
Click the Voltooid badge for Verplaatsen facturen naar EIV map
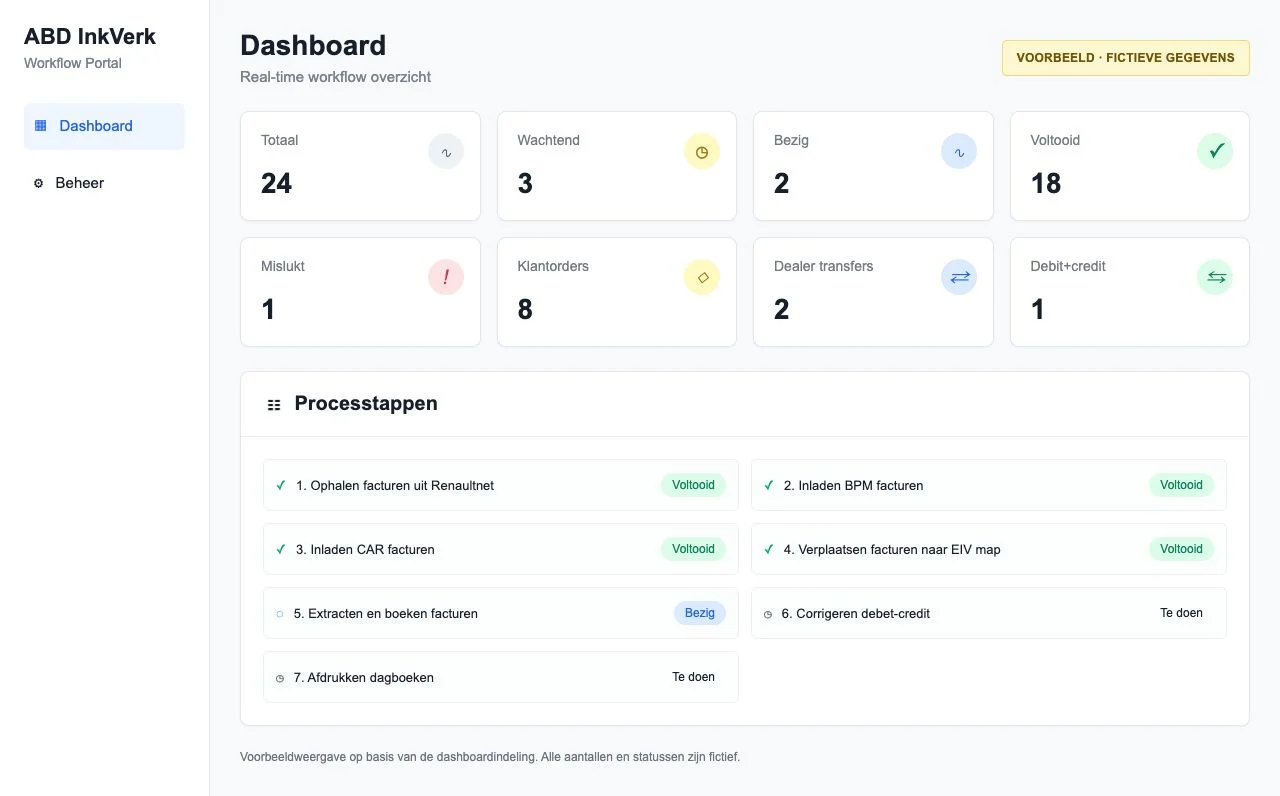(x=1181, y=549)
